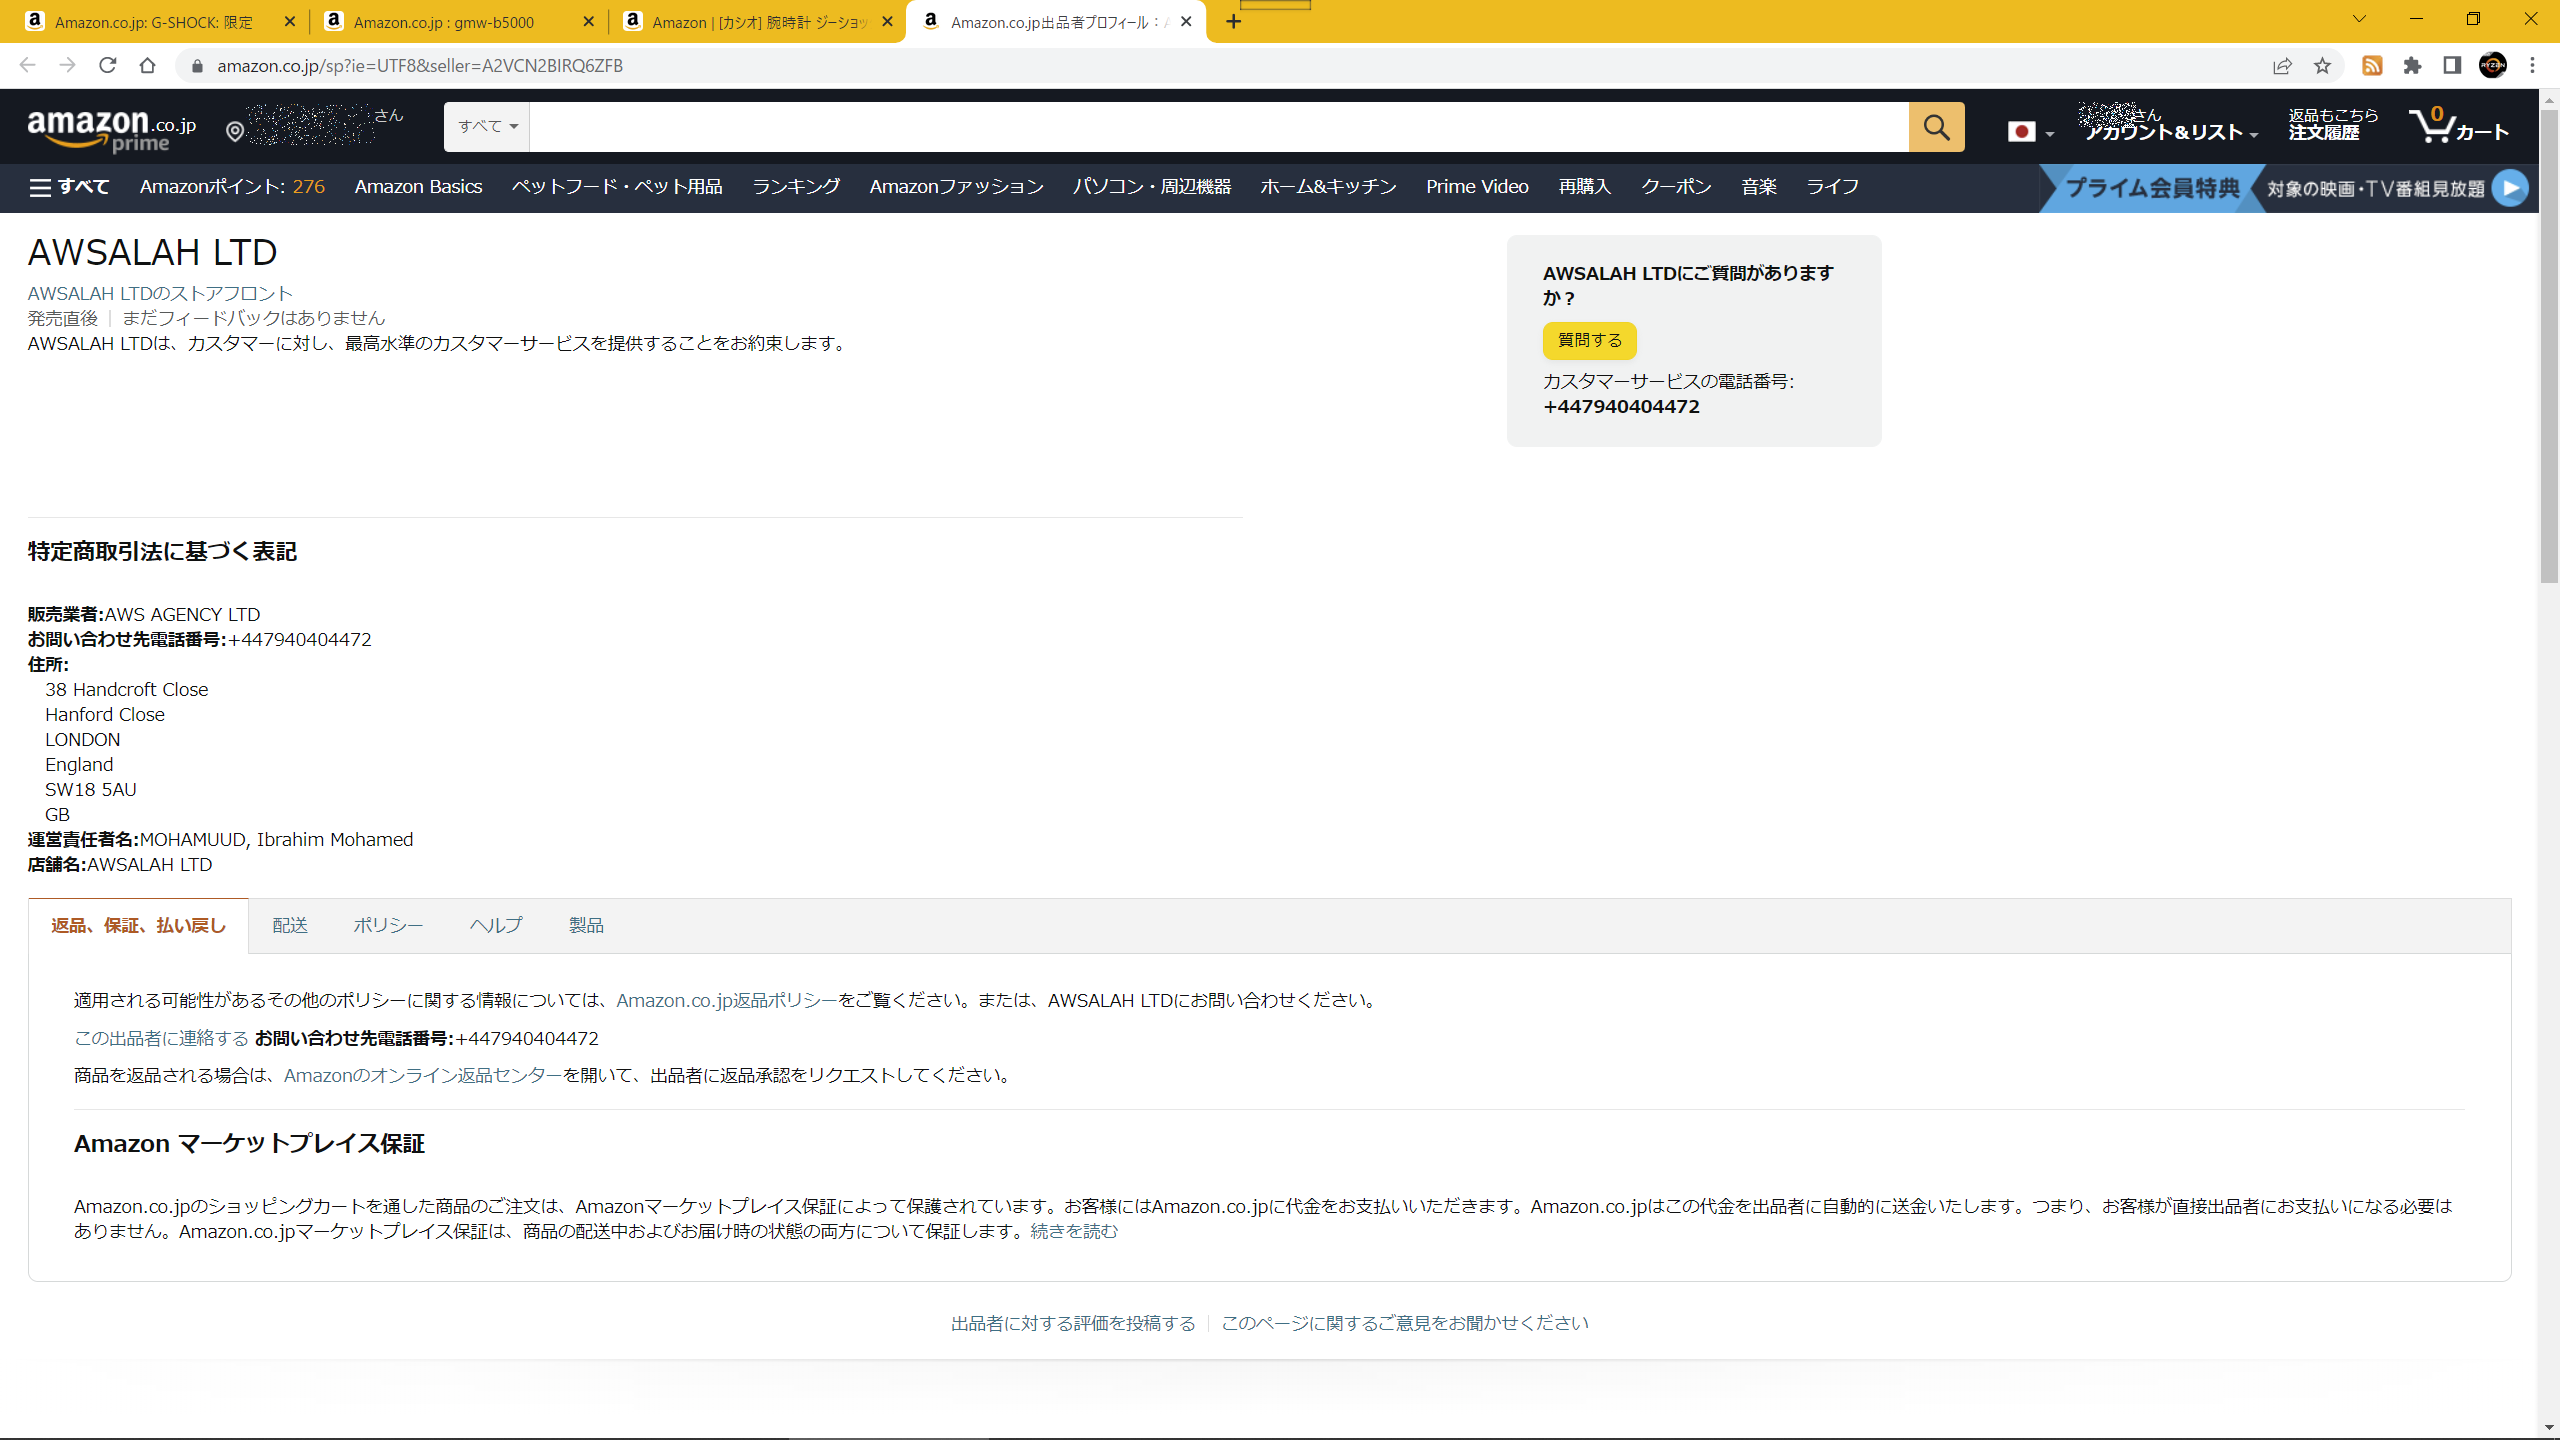
Task: Click このページに関するご意見をお聞かせください link
Action: (1405, 1324)
